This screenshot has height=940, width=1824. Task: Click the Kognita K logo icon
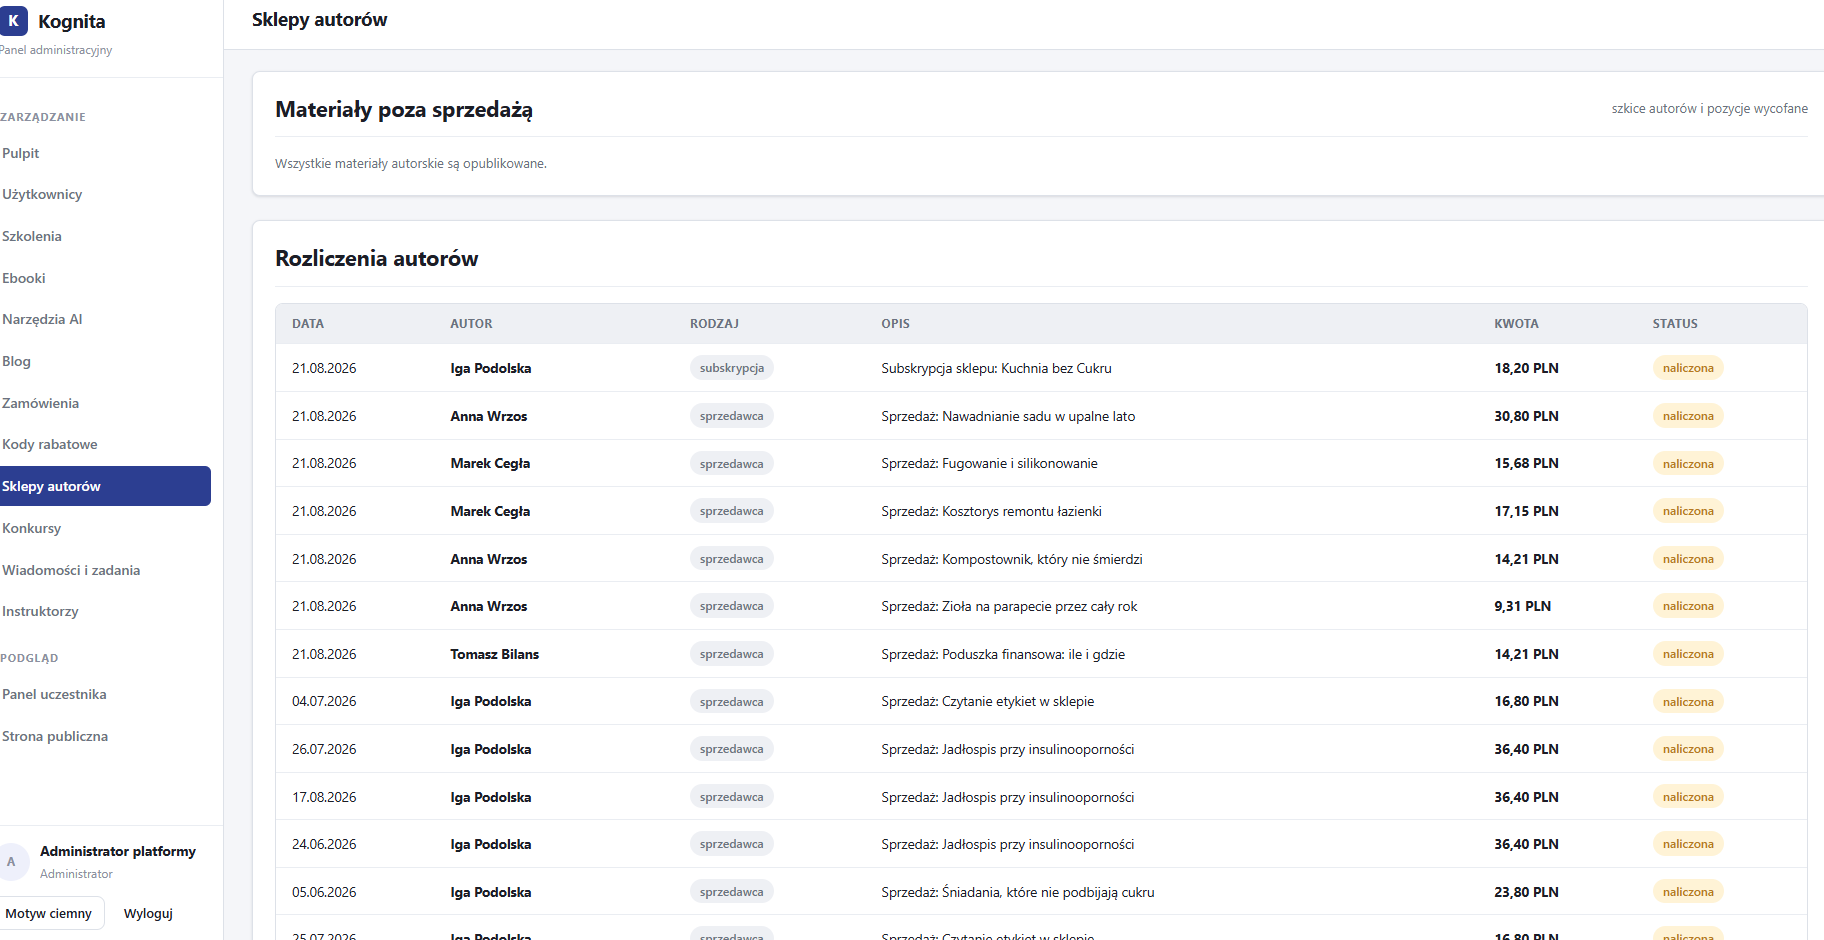13,21
